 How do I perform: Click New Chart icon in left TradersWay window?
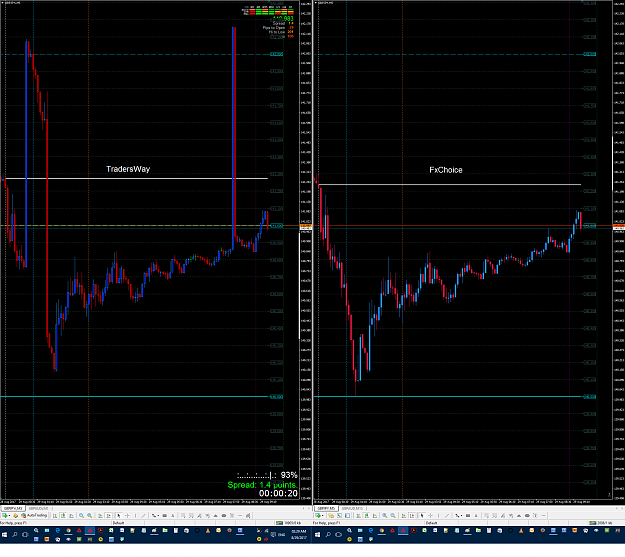[x=4, y=516]
